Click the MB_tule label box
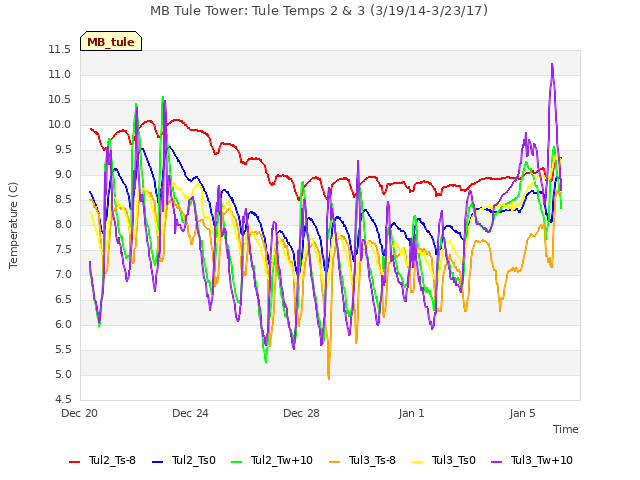Viewport: 640px width, 480px height. coord(111,41)
